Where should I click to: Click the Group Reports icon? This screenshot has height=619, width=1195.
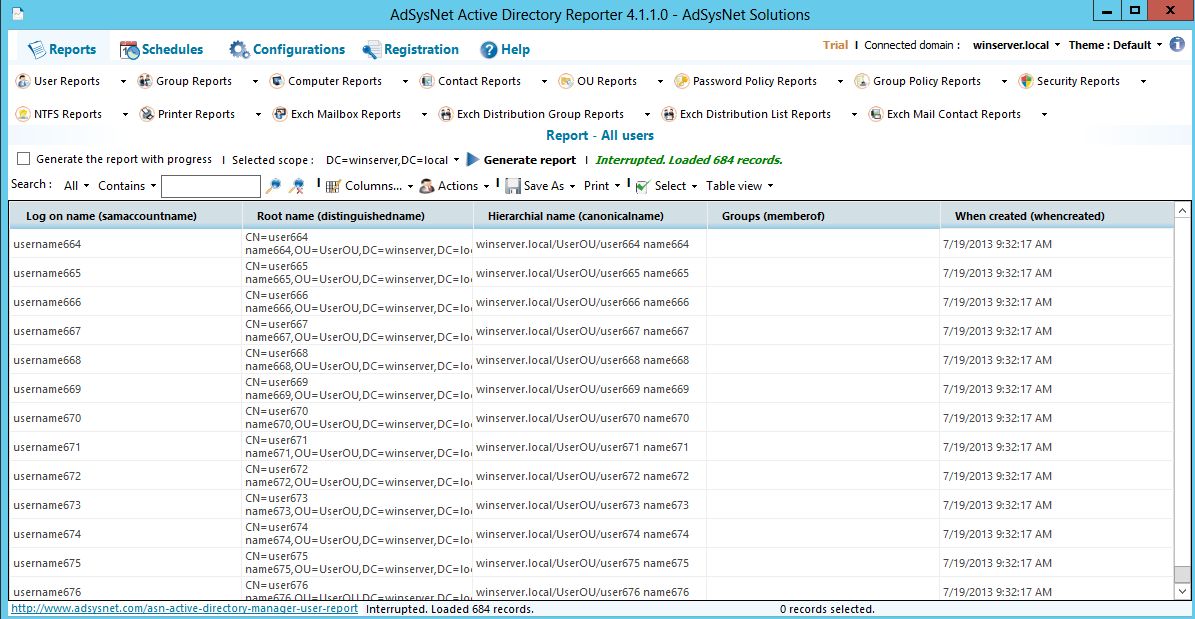pos(145,81)
